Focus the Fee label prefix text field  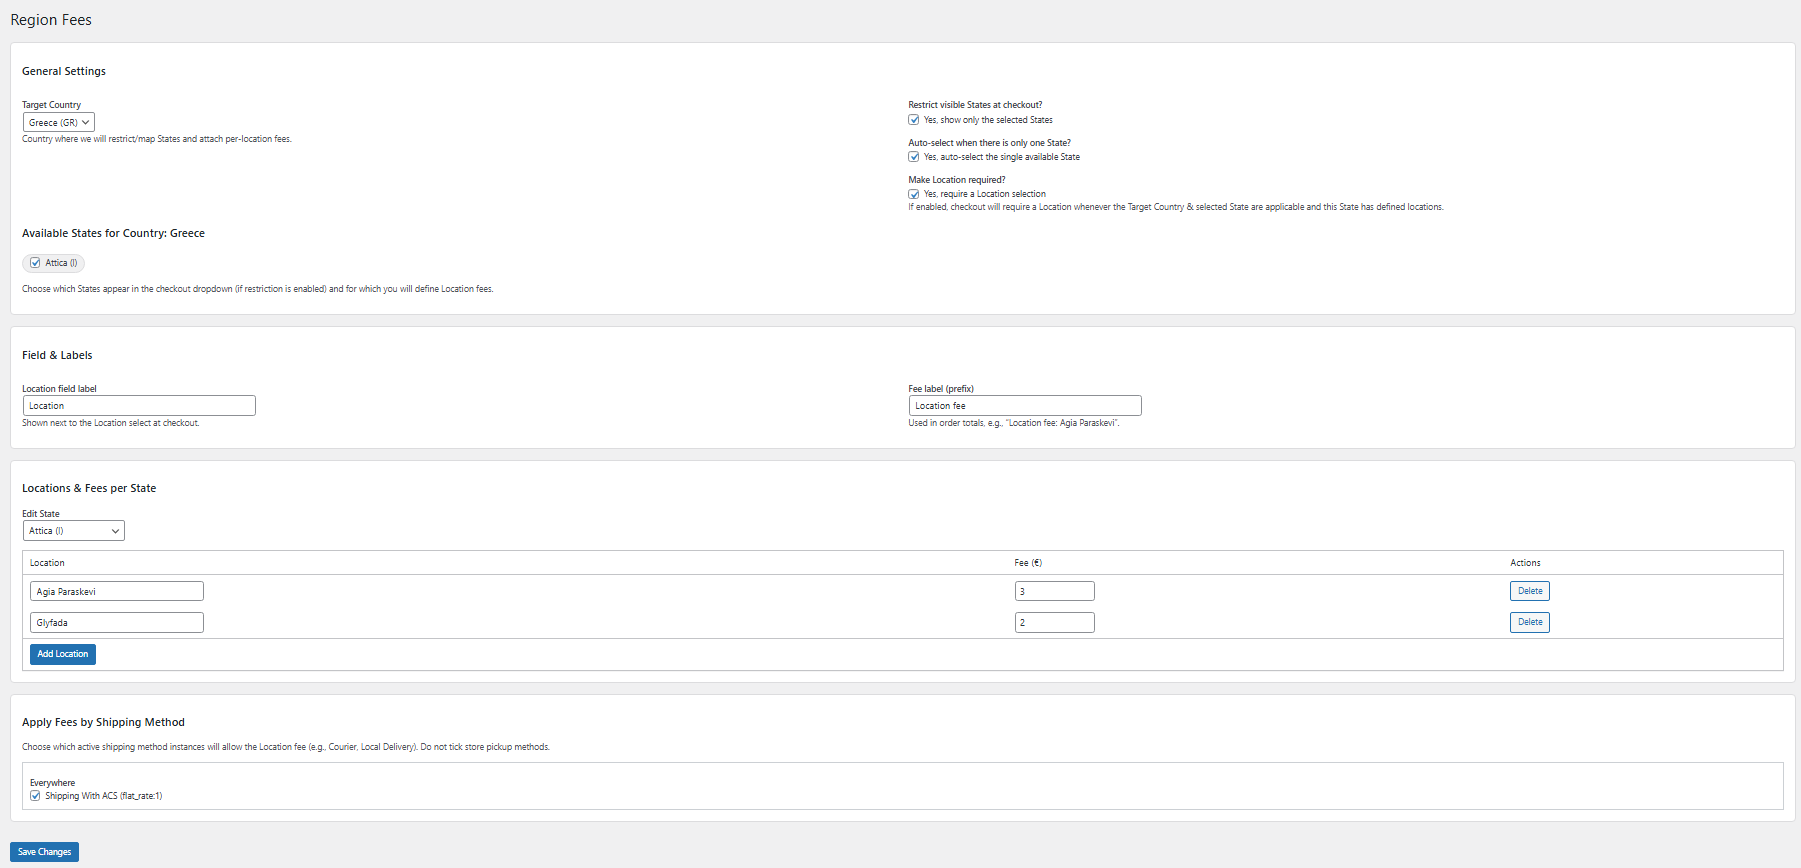pyautogui.click(x=1024, y=406)
